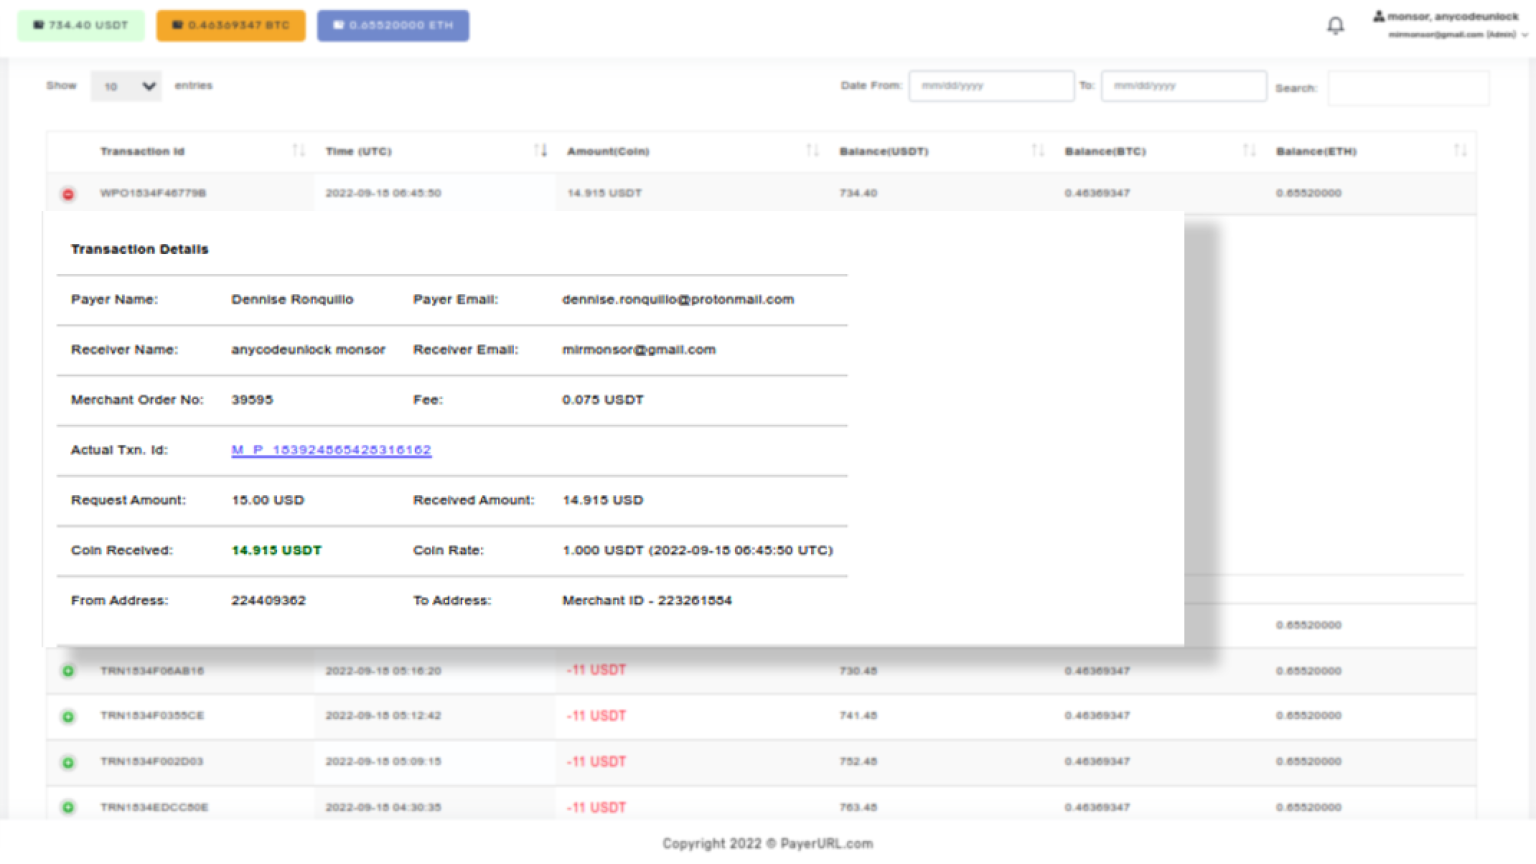Open the Show entries dropdown
The width and height of the screenshot is (1536, 864).
[126, 85]
